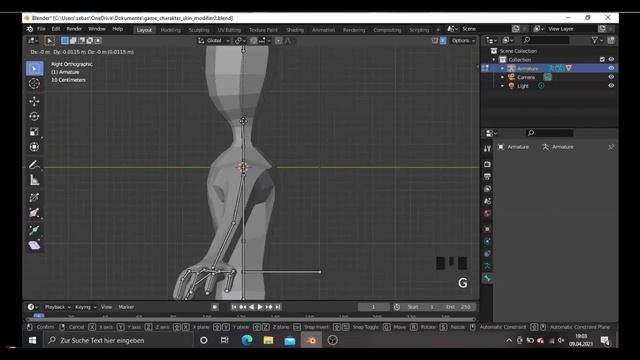
Task: Open the File menu
Action: click(x=41, y=29)
